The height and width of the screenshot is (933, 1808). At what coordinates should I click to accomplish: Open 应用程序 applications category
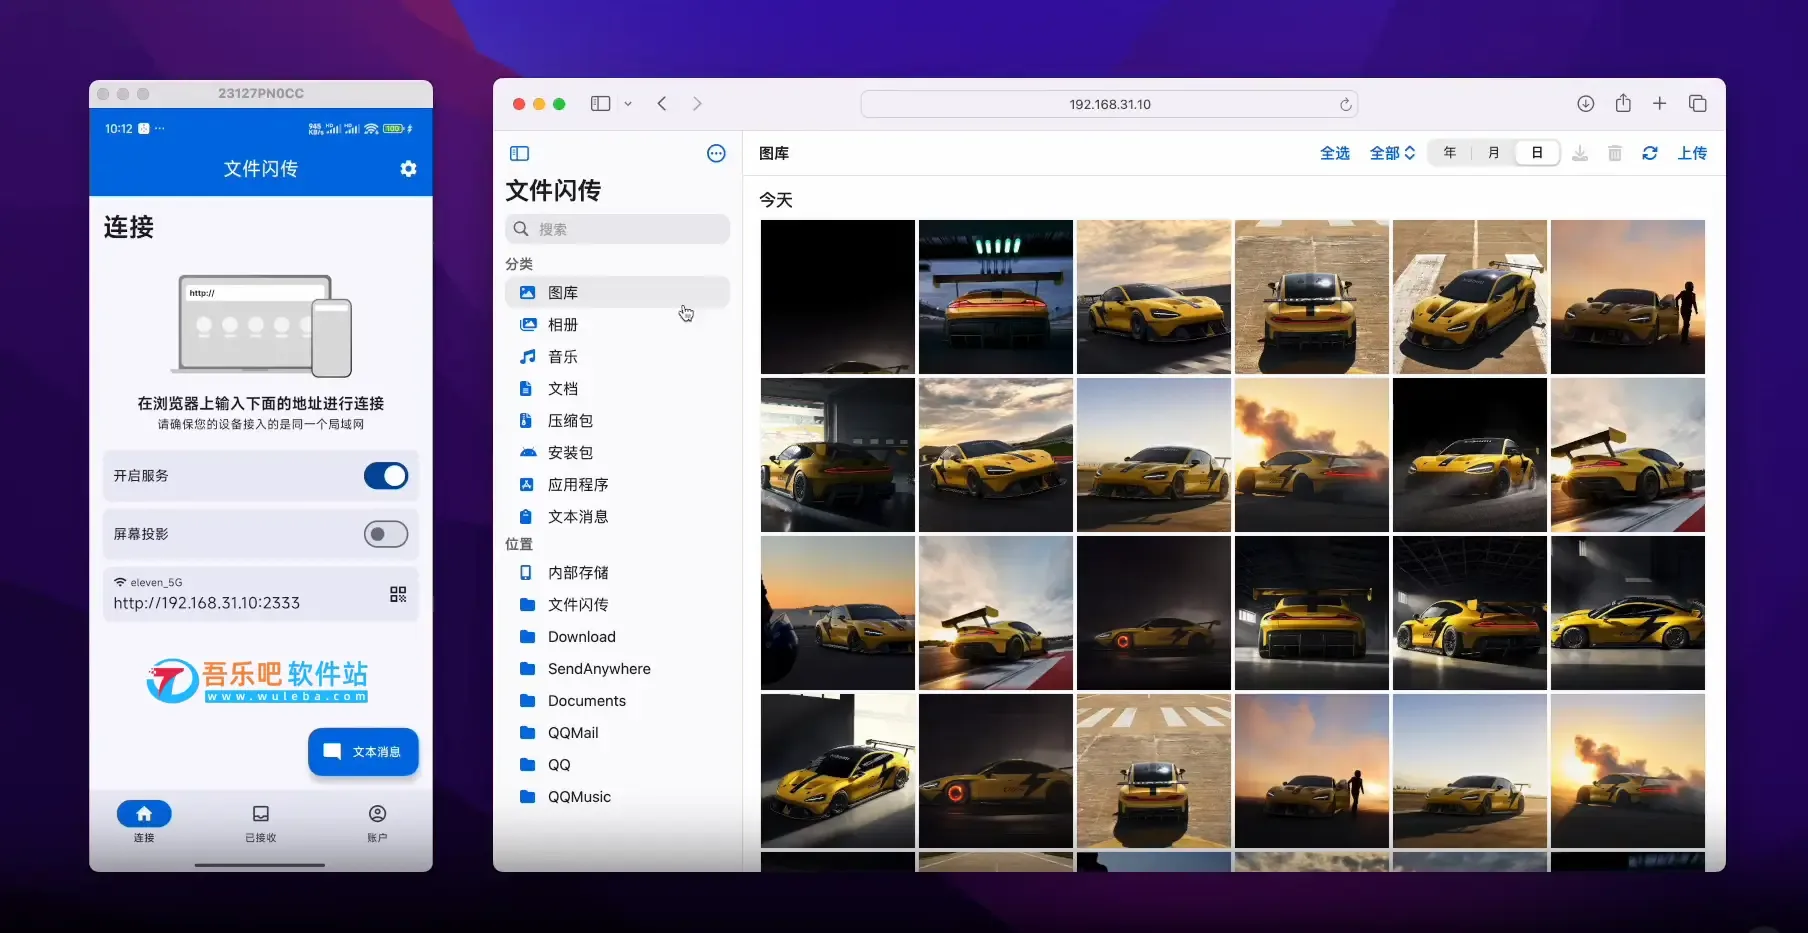click(617, 485)
